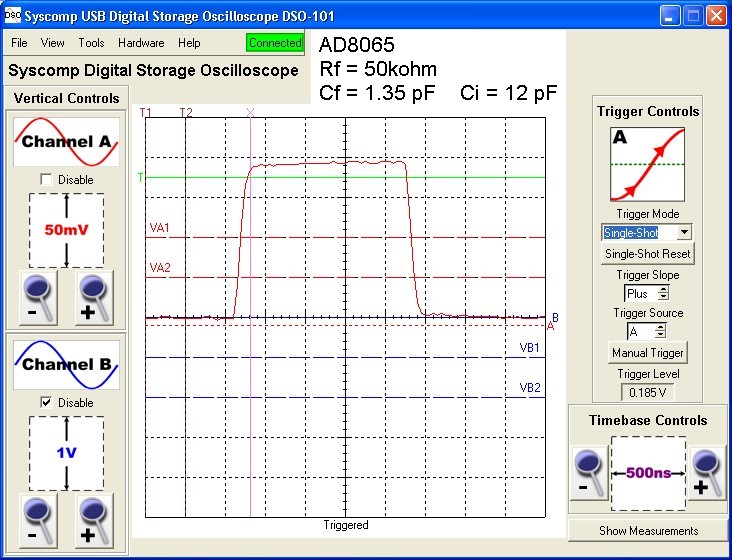This screenshot has width=732, height=560.
Task: Uncheck the Channel B Disable checkbox
Action: pos(46,402)
